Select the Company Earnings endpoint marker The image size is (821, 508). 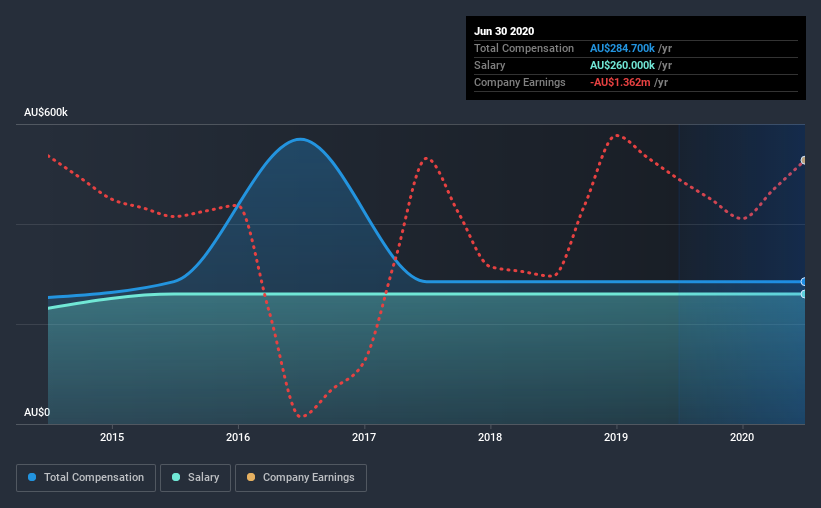(803, 160)
